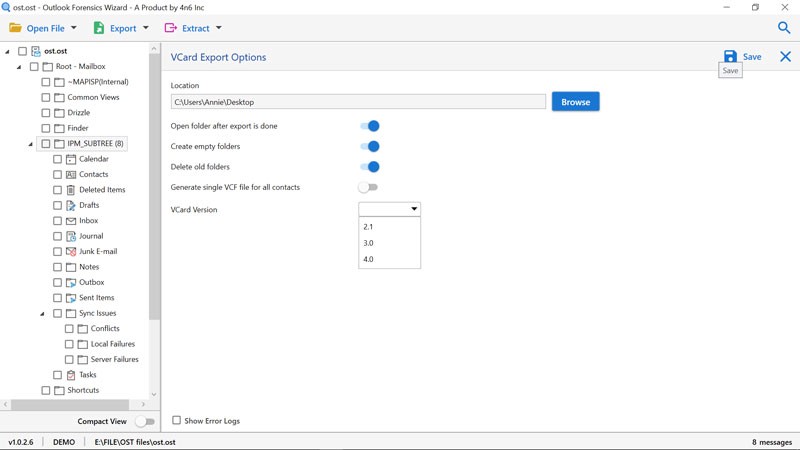Click the Export menu label
This screenshot has height=450, width=800.
click(123, 29)
